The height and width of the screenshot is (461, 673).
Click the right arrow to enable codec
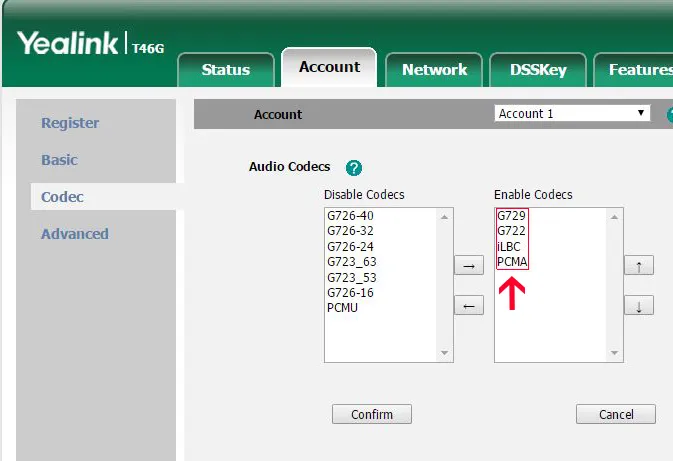pos(468,266)
